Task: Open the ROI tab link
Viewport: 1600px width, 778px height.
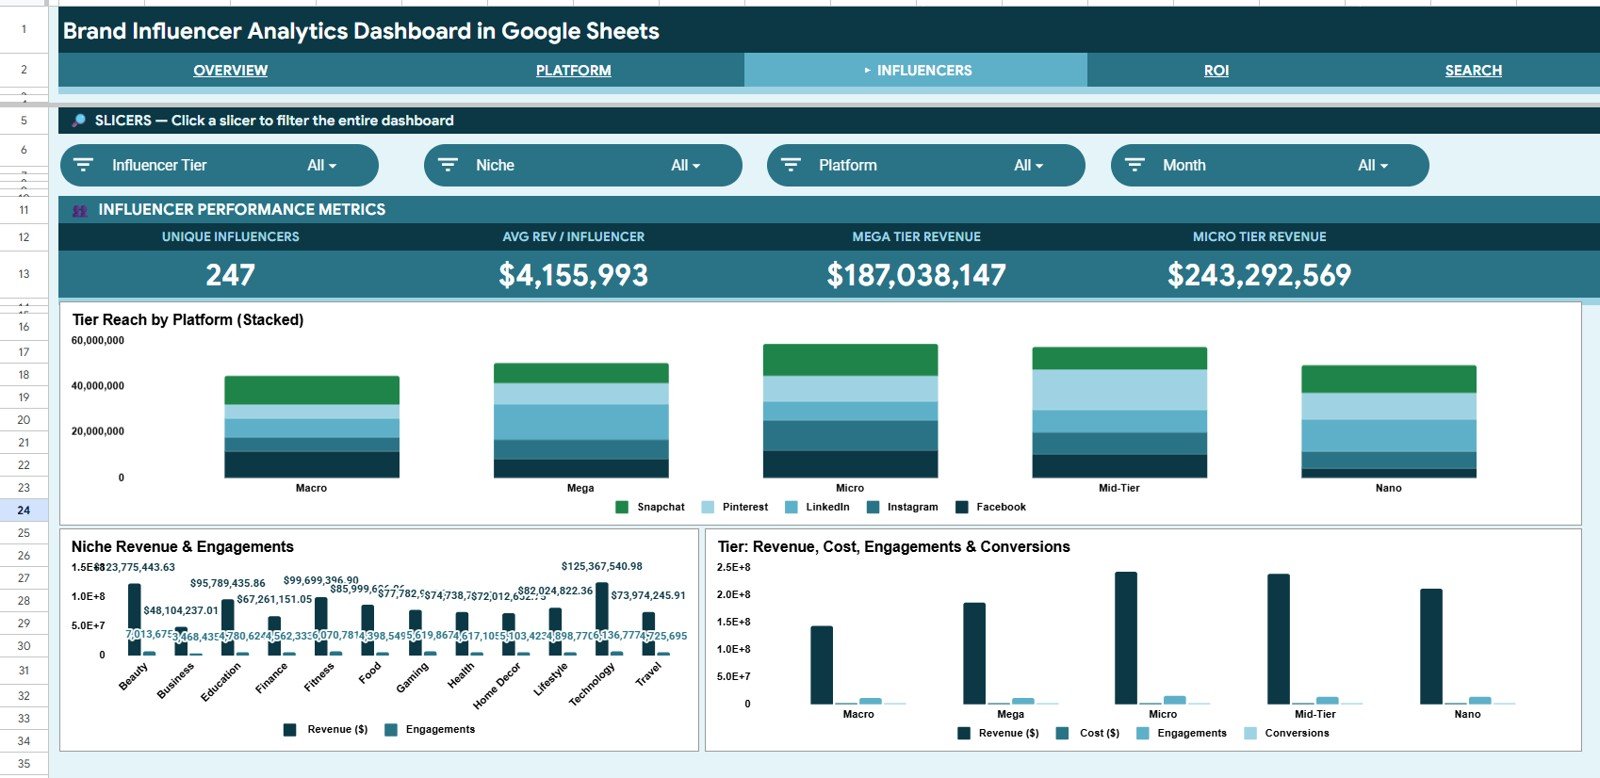Action: (x=1216, y=70)
